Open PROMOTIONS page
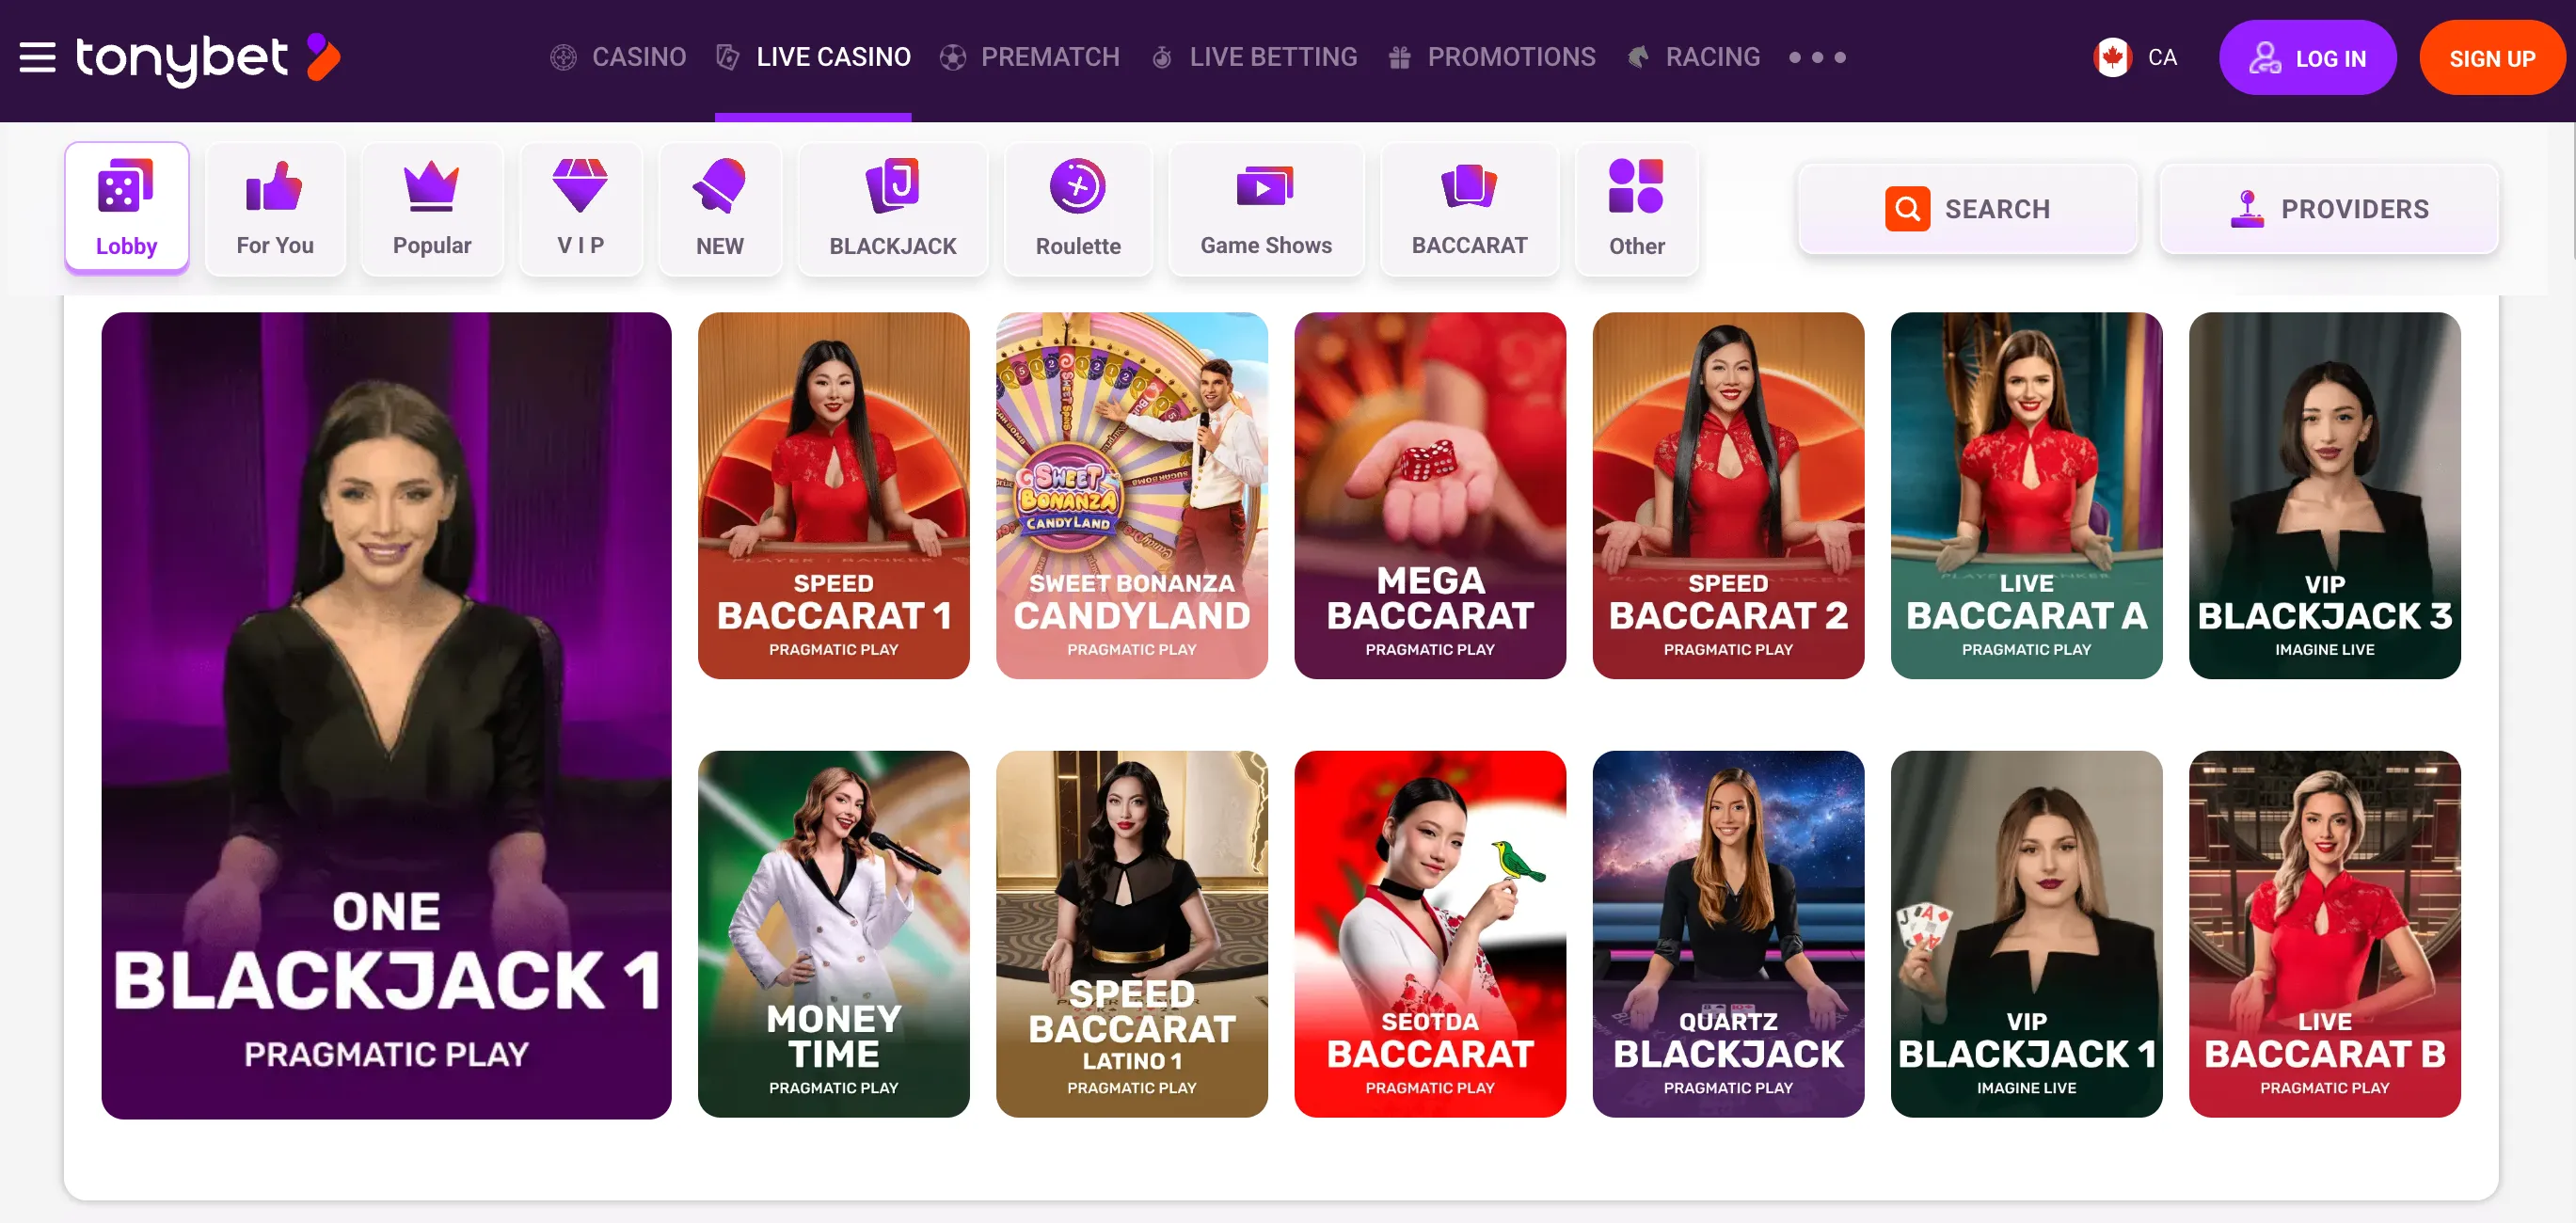This screenshot has width=2576, height=1223. coord(1492,58)
